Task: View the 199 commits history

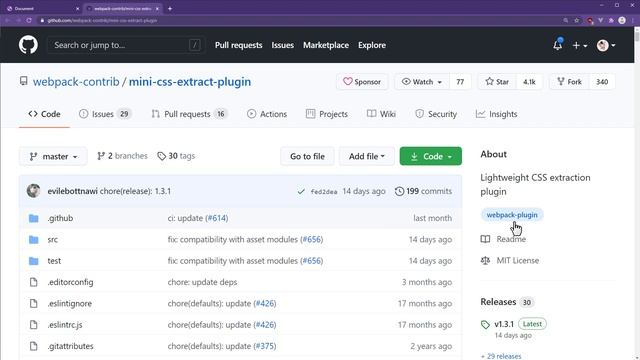Action: (423, 191)
